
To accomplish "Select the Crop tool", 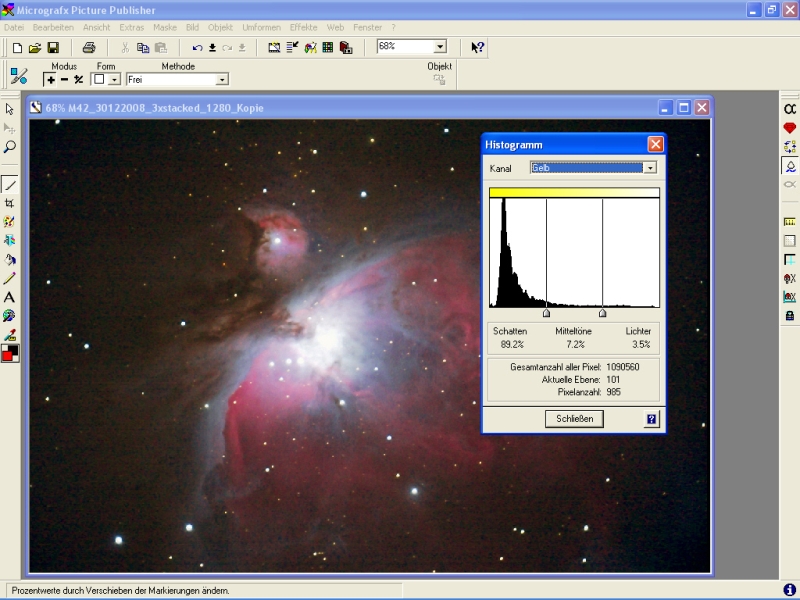I will tap(10, 203).
